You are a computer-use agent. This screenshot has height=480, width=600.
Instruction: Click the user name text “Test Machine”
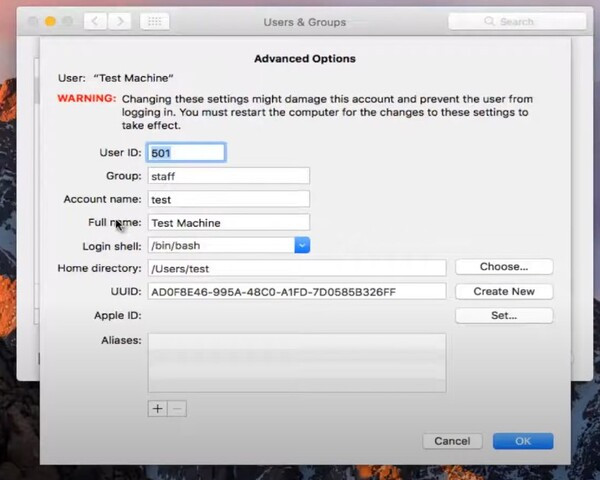[134, 78]
